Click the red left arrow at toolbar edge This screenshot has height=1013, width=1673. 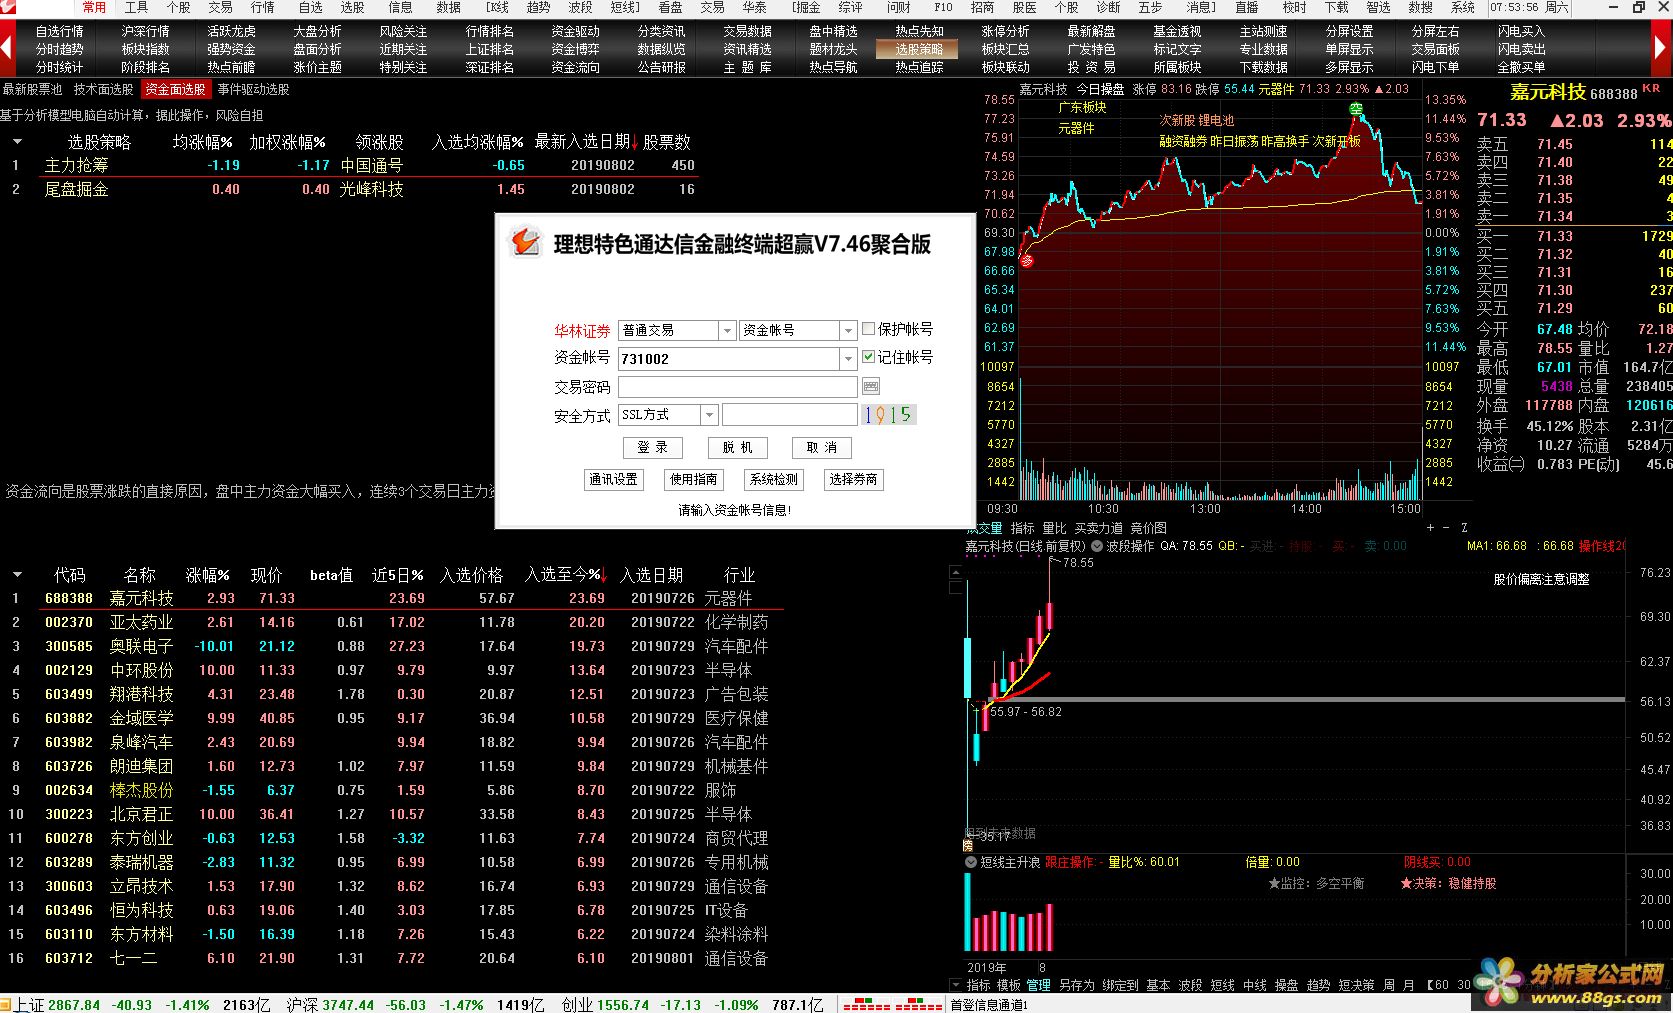[x=7, y=48]
